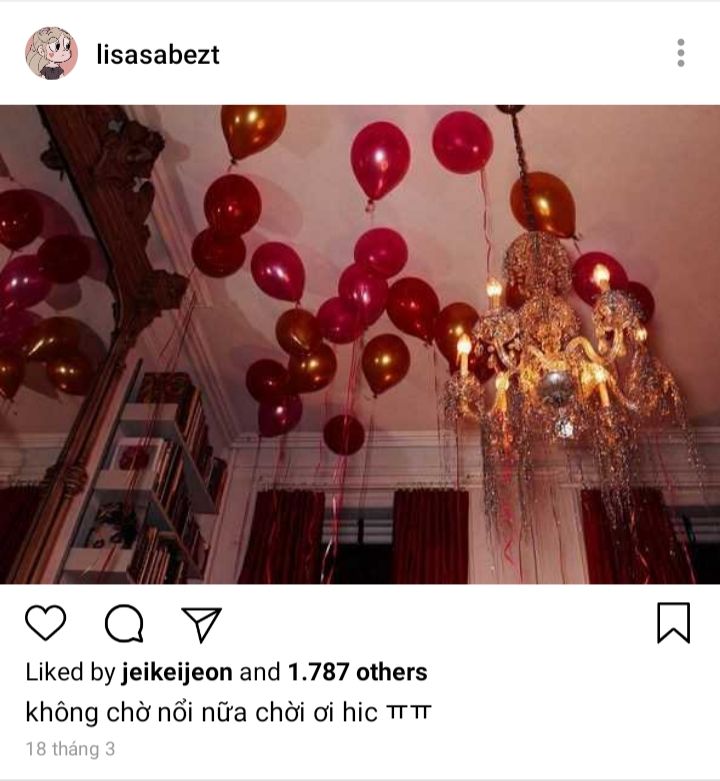View the 1.787 others who liked
Viewport: 720px width, 781px height.
(358, 672)
